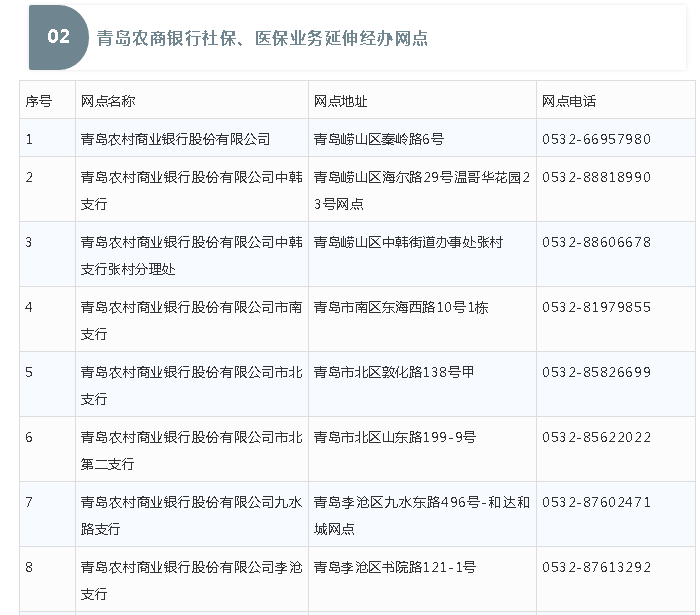Select phone number 0532-87602471

(596, 502)
